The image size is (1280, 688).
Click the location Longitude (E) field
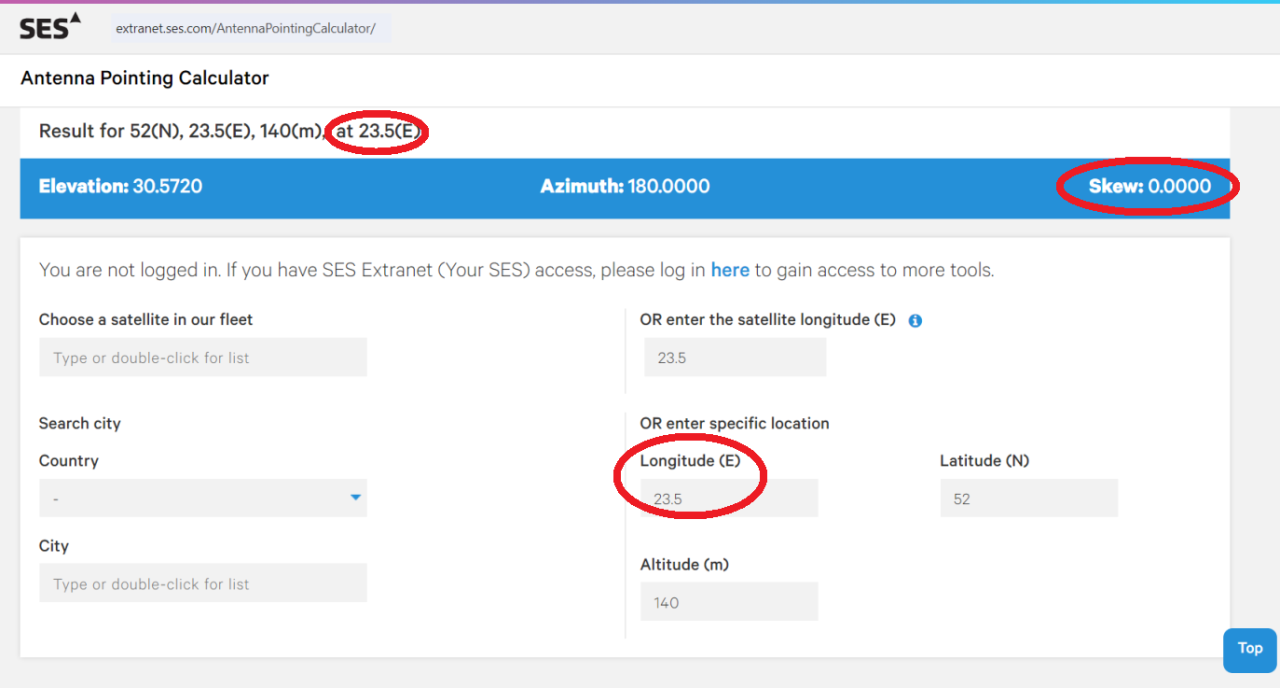pyautogui.click(x=729, y=499)
